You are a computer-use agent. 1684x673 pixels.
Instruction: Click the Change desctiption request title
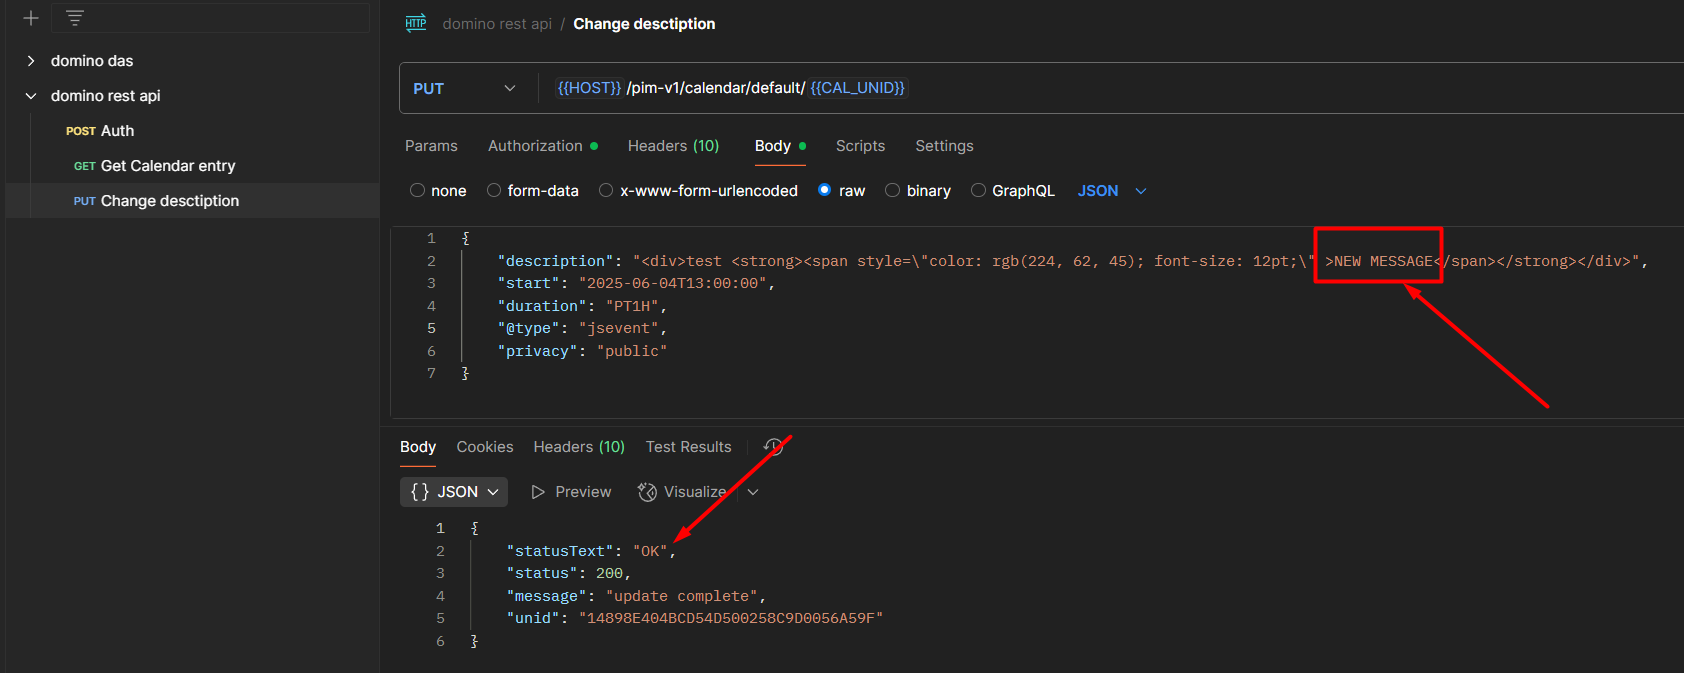coord(644,24)
